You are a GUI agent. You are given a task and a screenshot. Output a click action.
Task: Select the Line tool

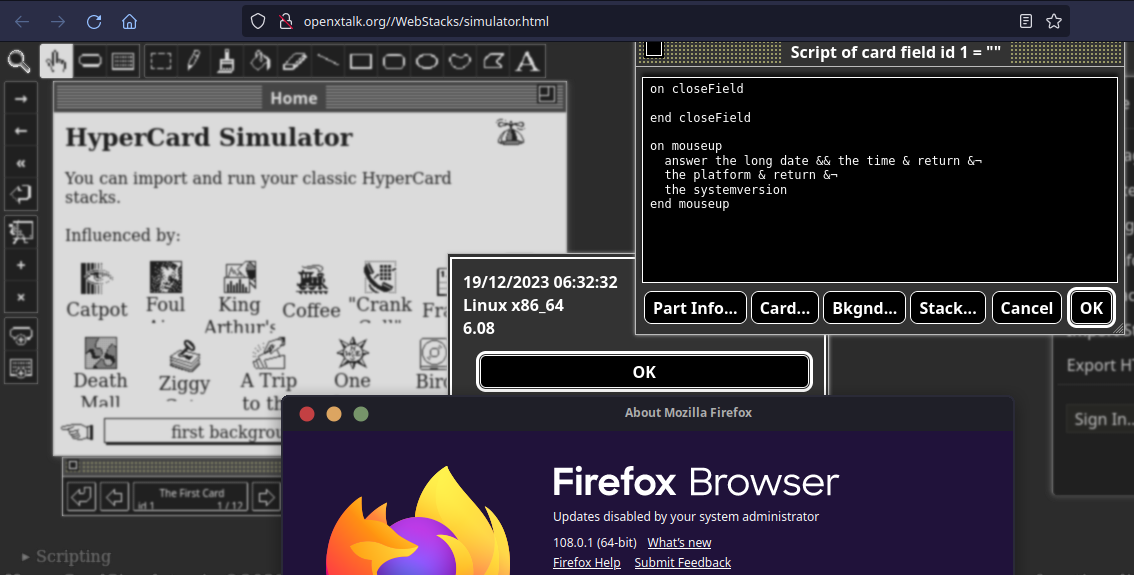click(327, 61)
